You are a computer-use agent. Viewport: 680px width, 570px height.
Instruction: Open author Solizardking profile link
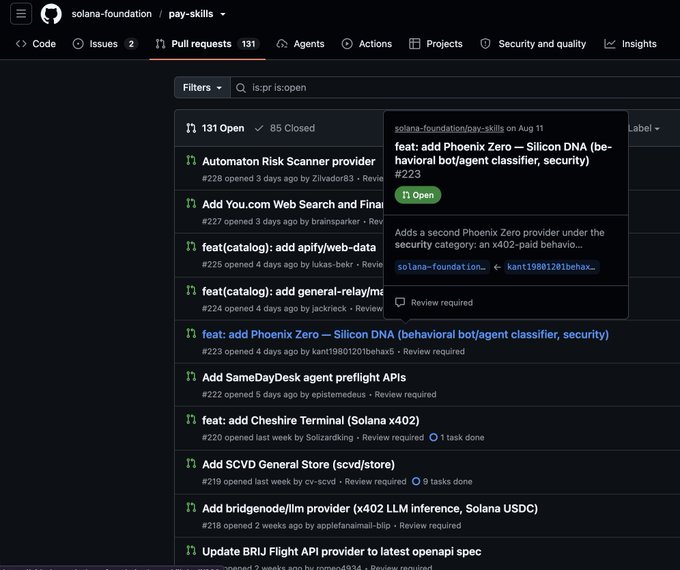330,437
